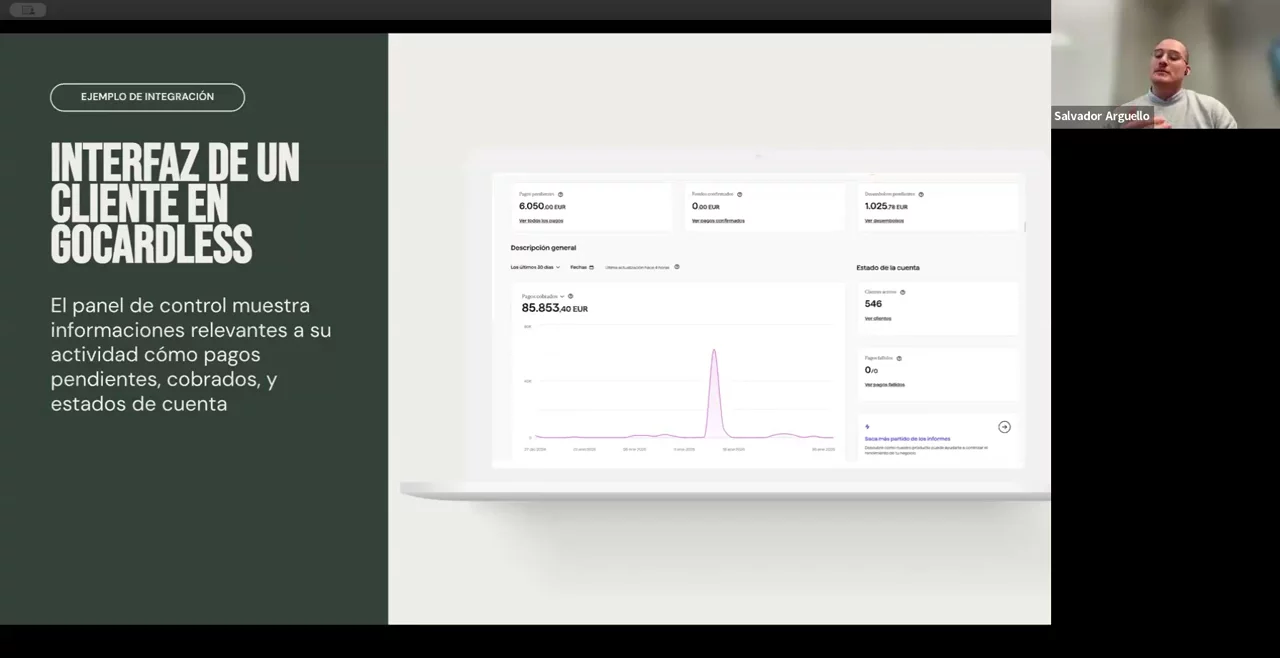Click the '6.050,00 EUR' pending amount

tap(542, 206)
